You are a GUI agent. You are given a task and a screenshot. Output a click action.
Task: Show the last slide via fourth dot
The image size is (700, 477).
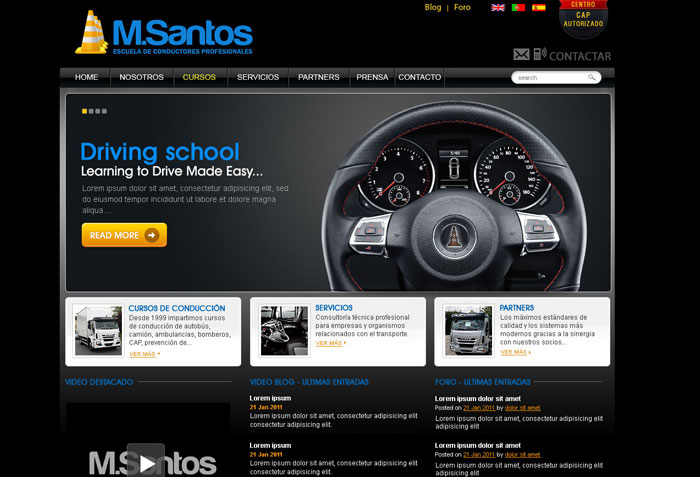(104, 111)
